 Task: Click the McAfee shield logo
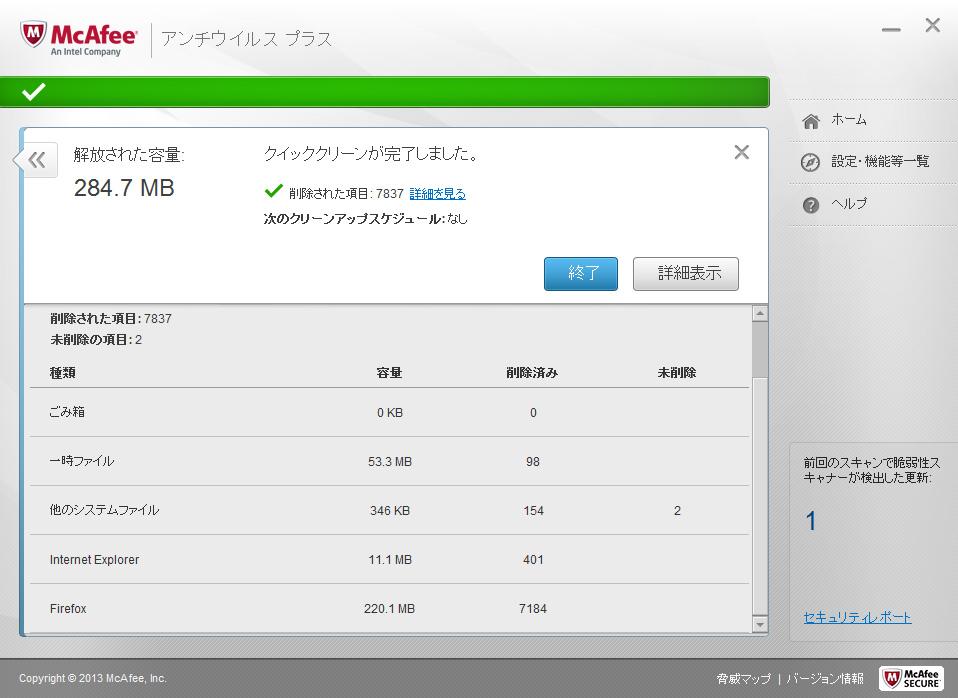click(33, 35)
